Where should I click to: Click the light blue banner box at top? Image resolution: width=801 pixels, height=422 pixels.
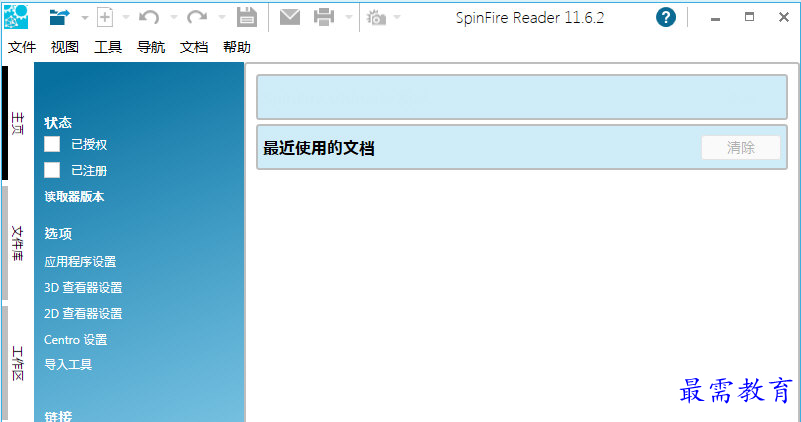pos(522,97)
